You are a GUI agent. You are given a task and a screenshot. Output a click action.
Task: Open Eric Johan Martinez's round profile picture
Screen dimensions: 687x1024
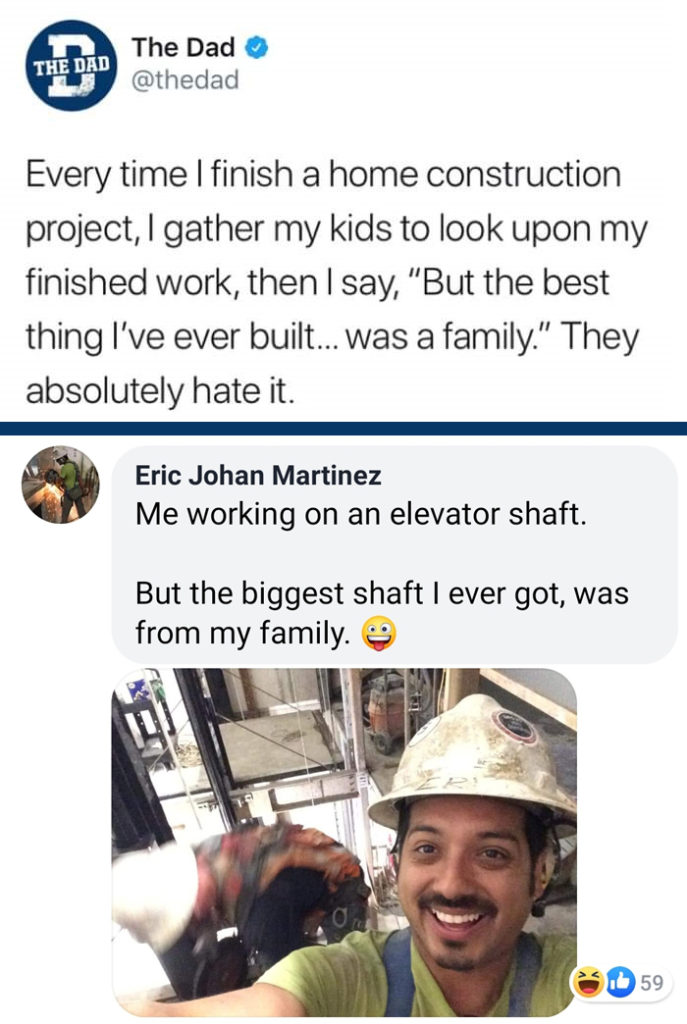click(x=60, y=485)
